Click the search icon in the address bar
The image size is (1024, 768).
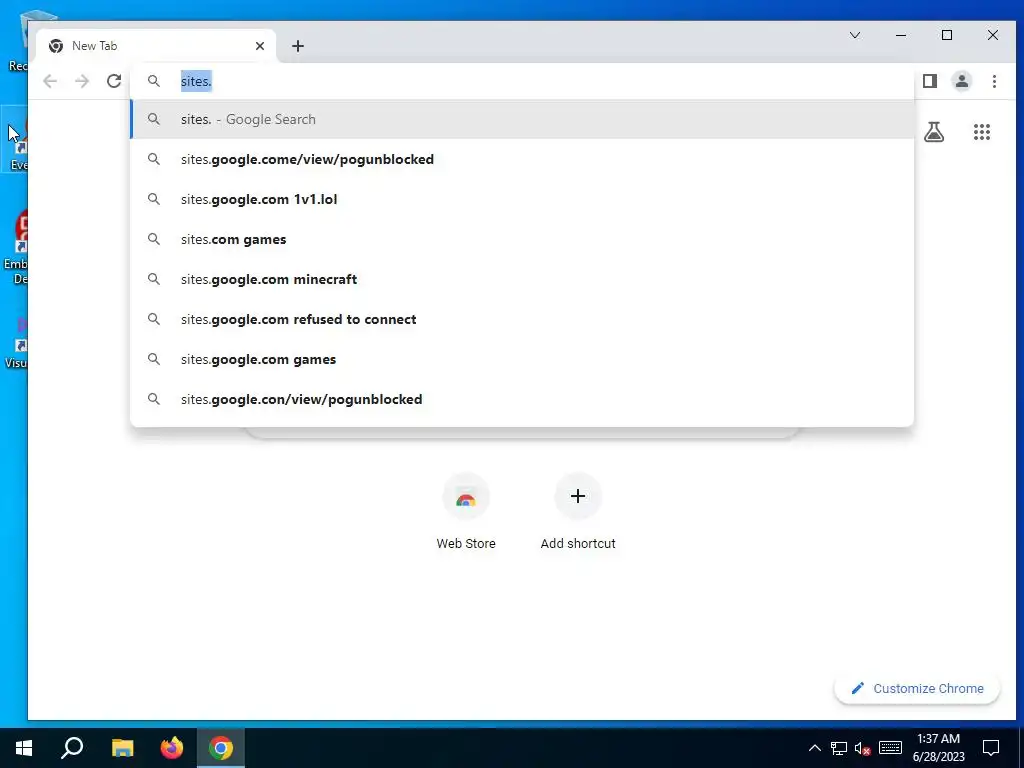pos(153,81)
